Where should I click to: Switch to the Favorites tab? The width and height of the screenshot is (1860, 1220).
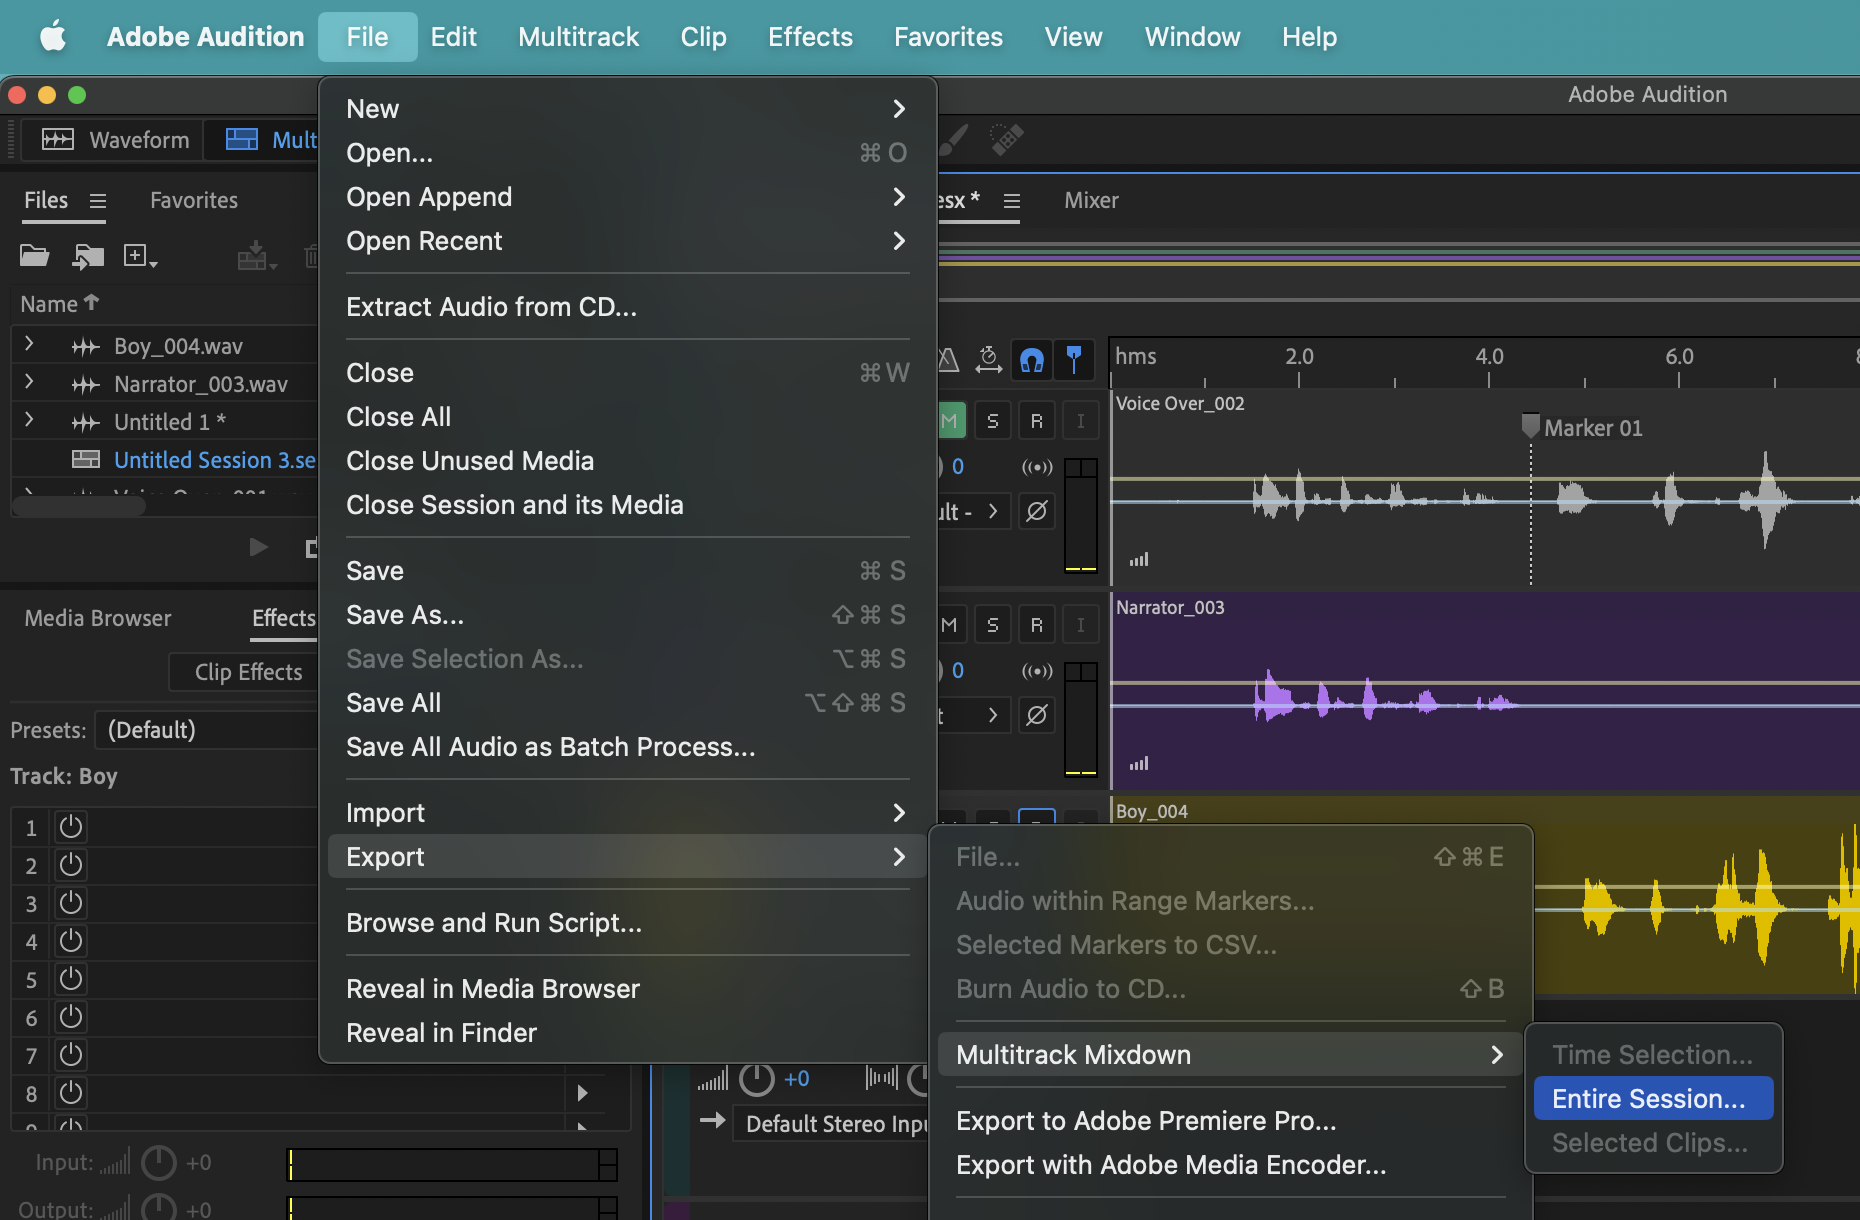[194, 201]
